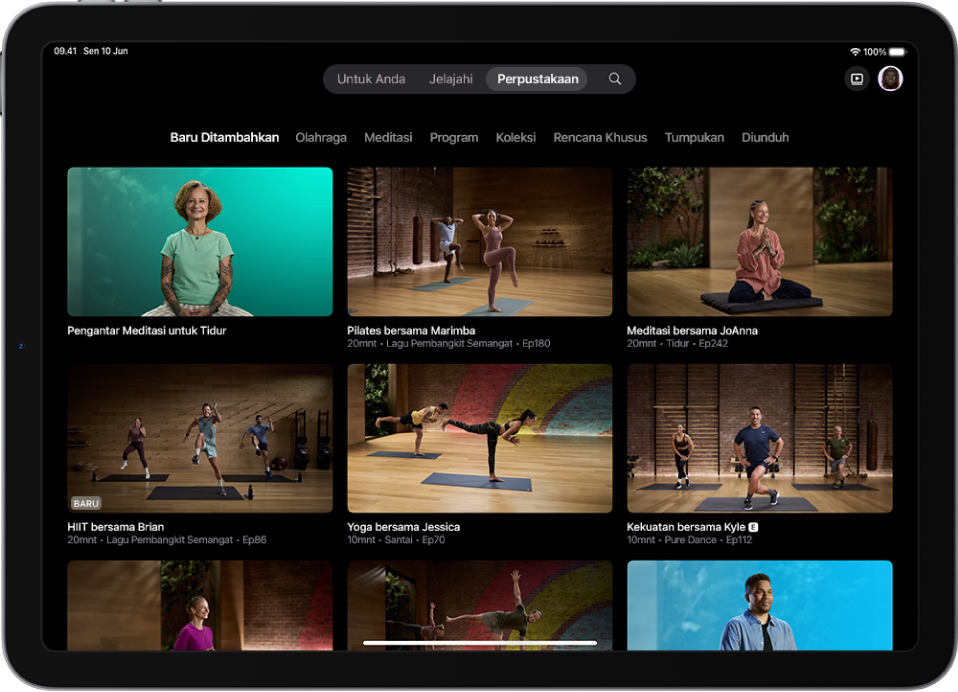Image resolution: width=958 pixels, height=692 pixels.
Task: Open the thumbnail with woman in magenta top
Action: [200, 605]
